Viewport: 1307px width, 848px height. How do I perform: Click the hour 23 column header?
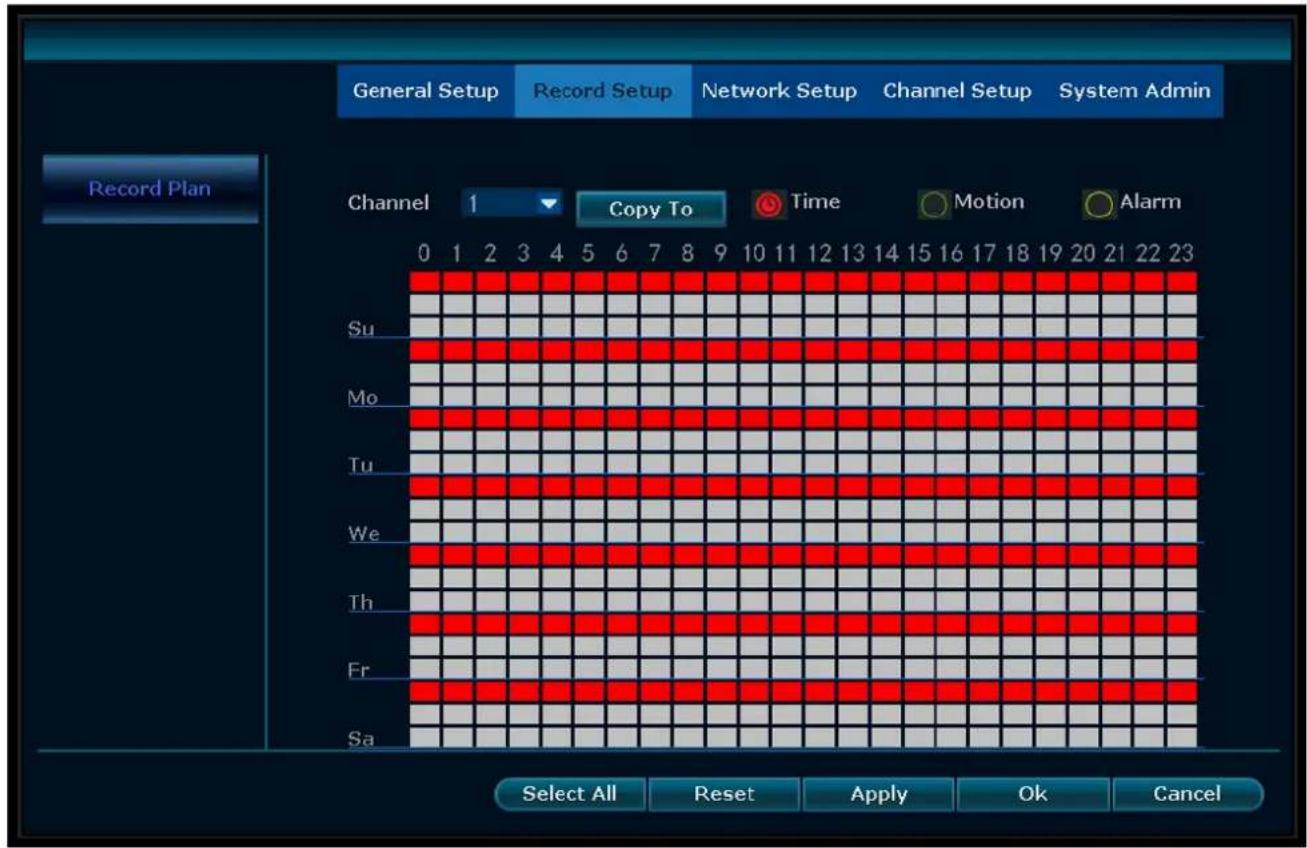tap(1181, 255)
